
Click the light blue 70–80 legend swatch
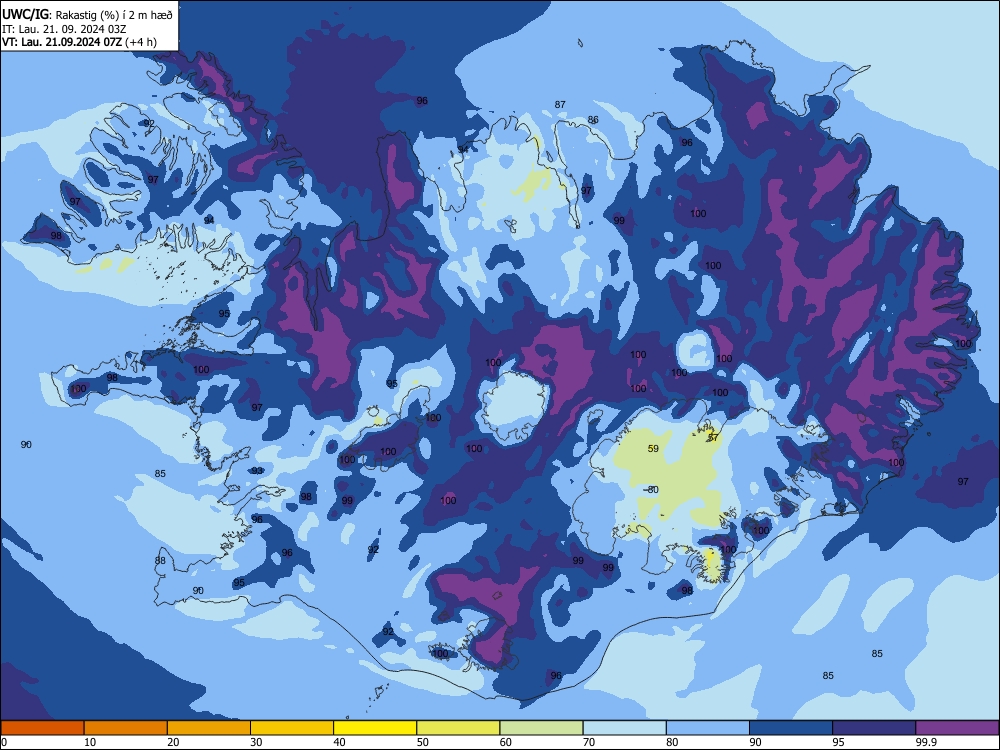click(624, 728)
